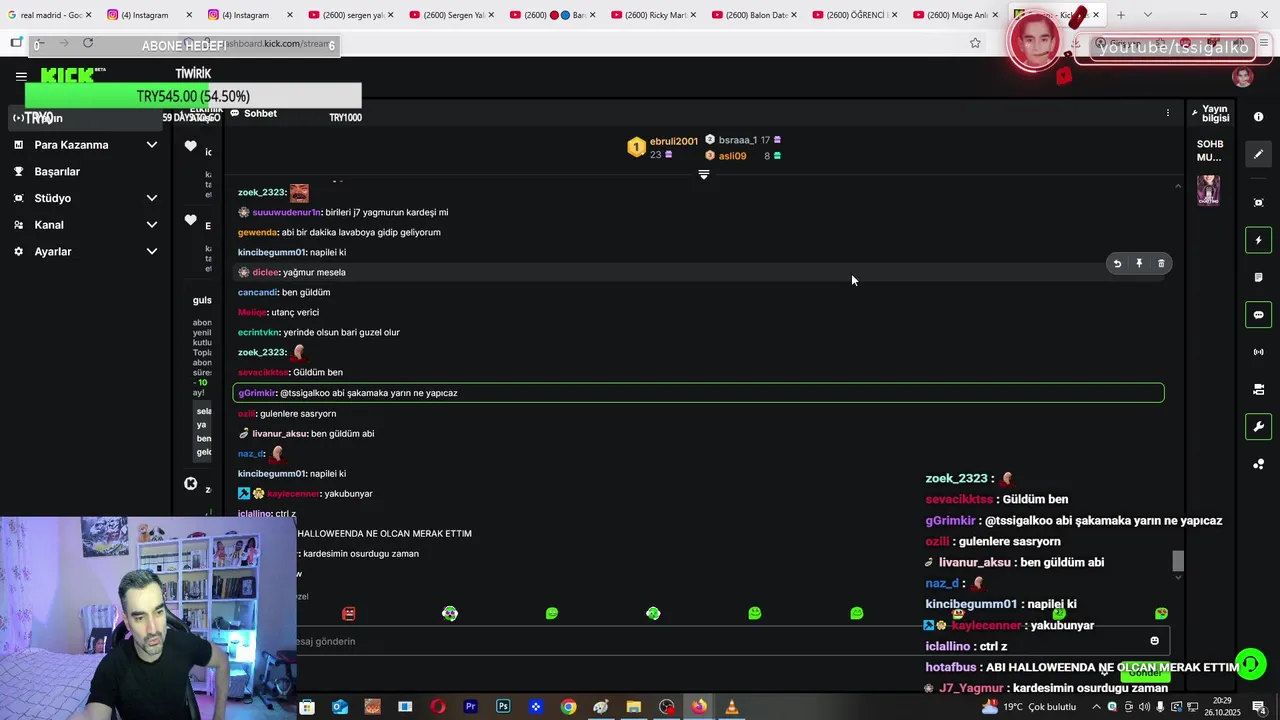Switch to the Balon Data YouTube tab
The height and width of the screenshot is (720, 1280).
pos(754,15)
